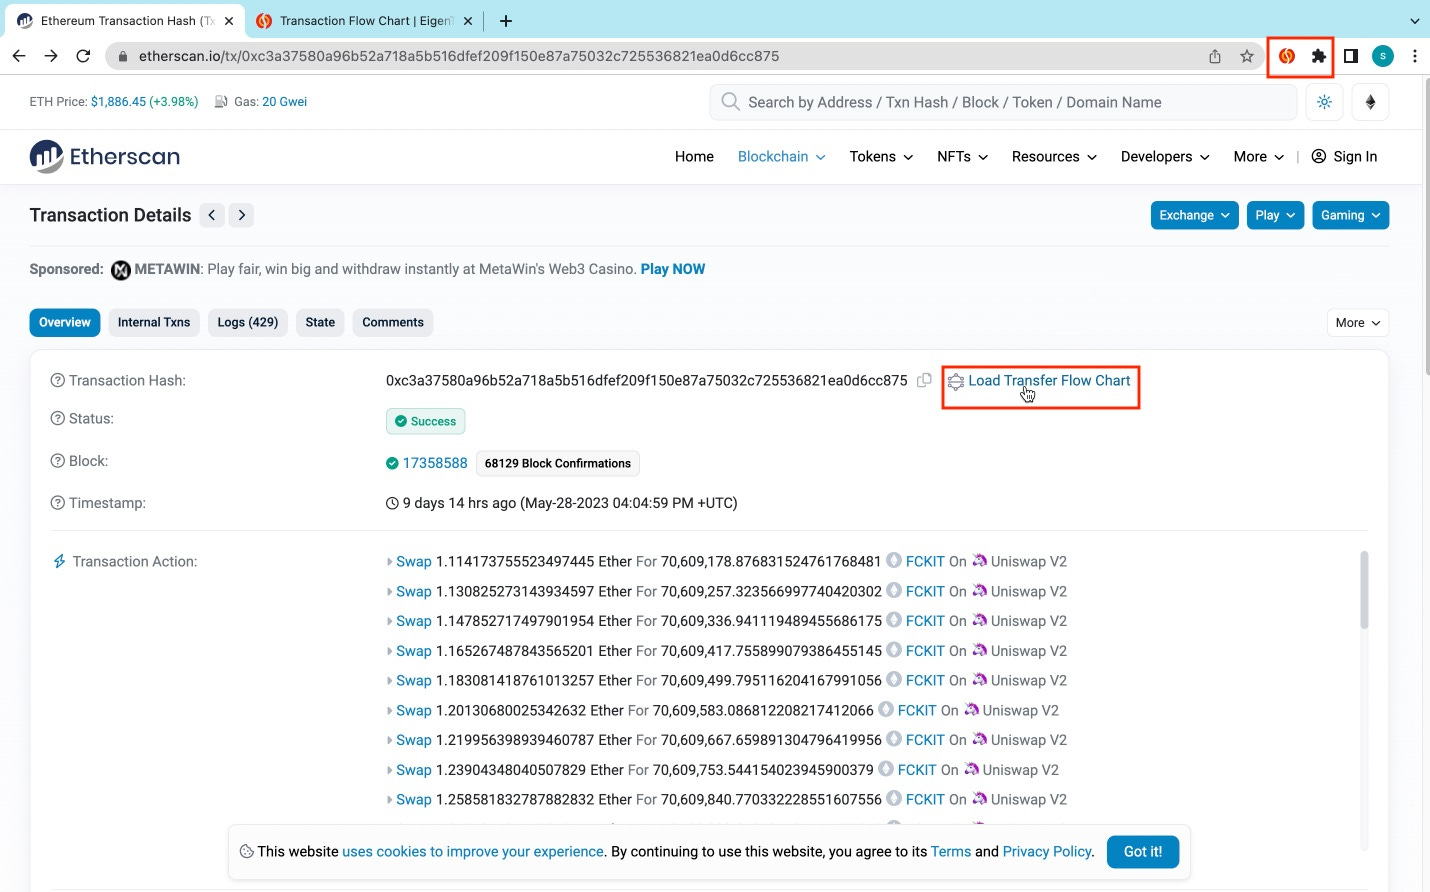This screenshot has width=1430, height=892.
Task: Open the browser extensions puzzle icon
Action: point(1319,56)
